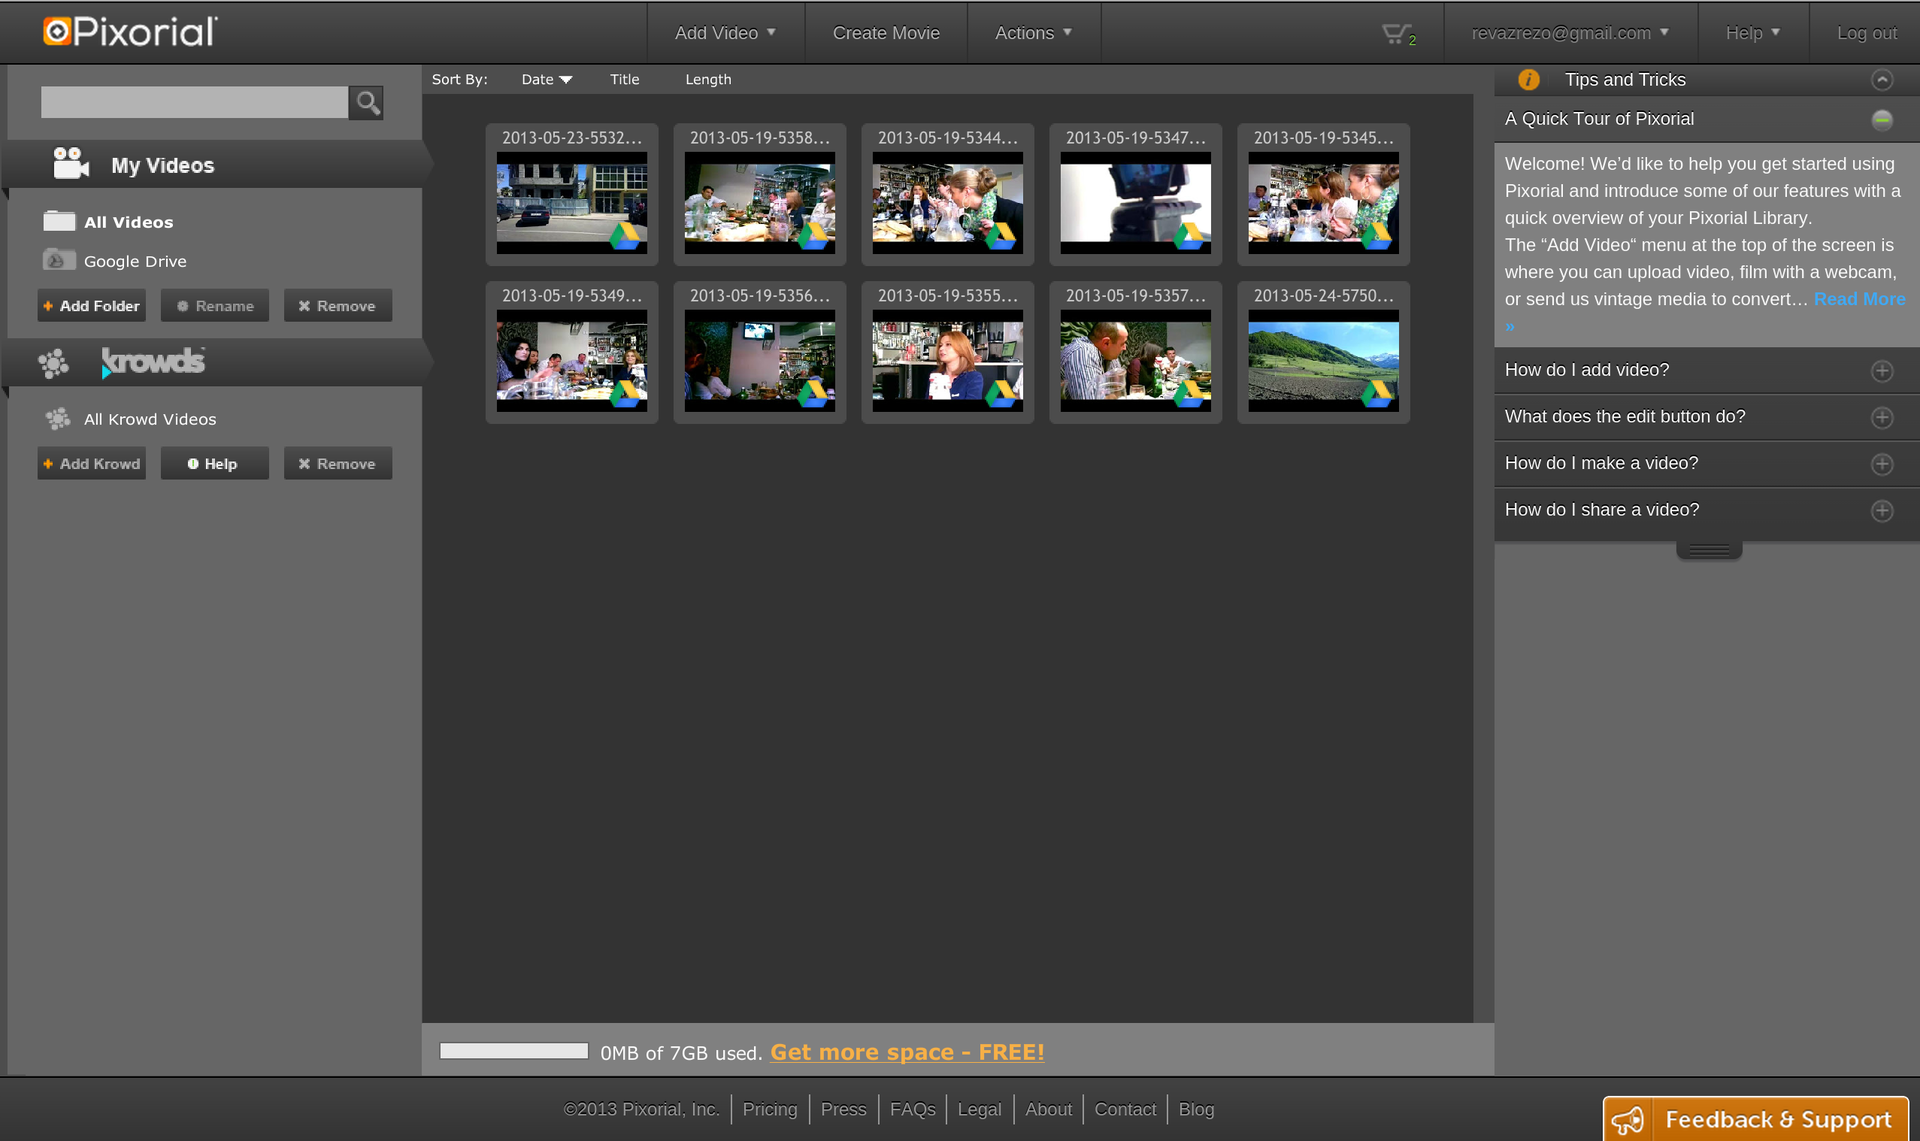Click the All Krowd Videos icon
Viewport: 1920px width, 1141px height.
[57, 418]
